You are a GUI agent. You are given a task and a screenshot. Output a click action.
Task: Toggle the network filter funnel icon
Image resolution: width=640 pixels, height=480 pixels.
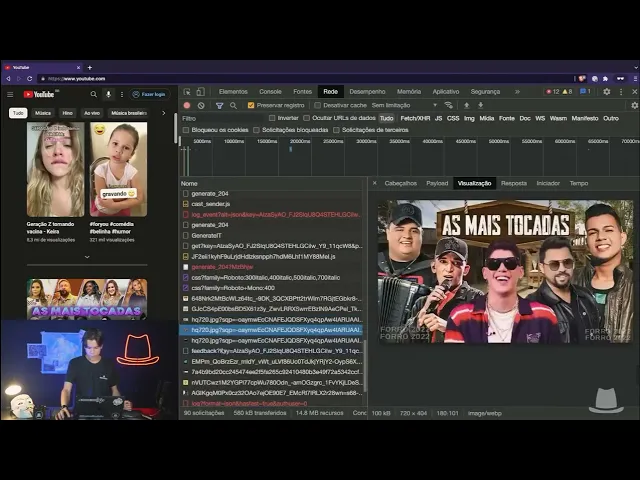(220, 105)
